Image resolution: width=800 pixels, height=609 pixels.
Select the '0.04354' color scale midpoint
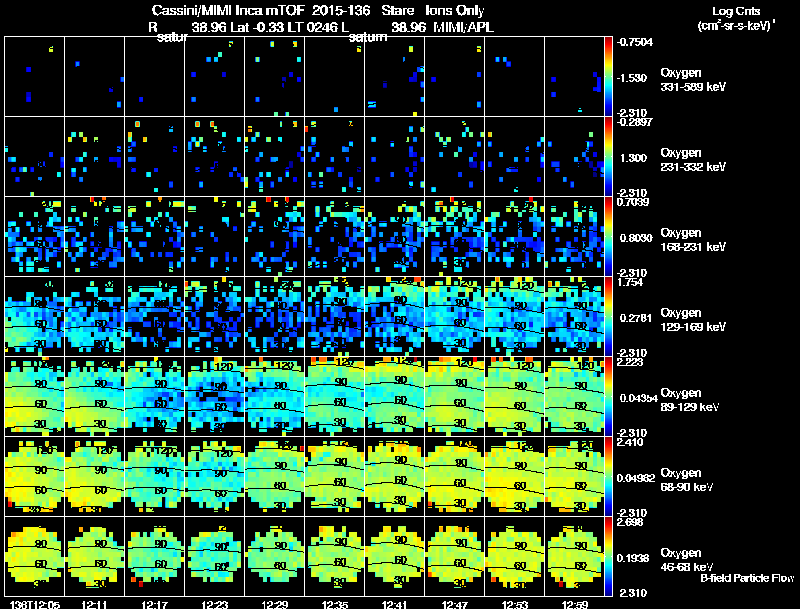tap(639, 398)
